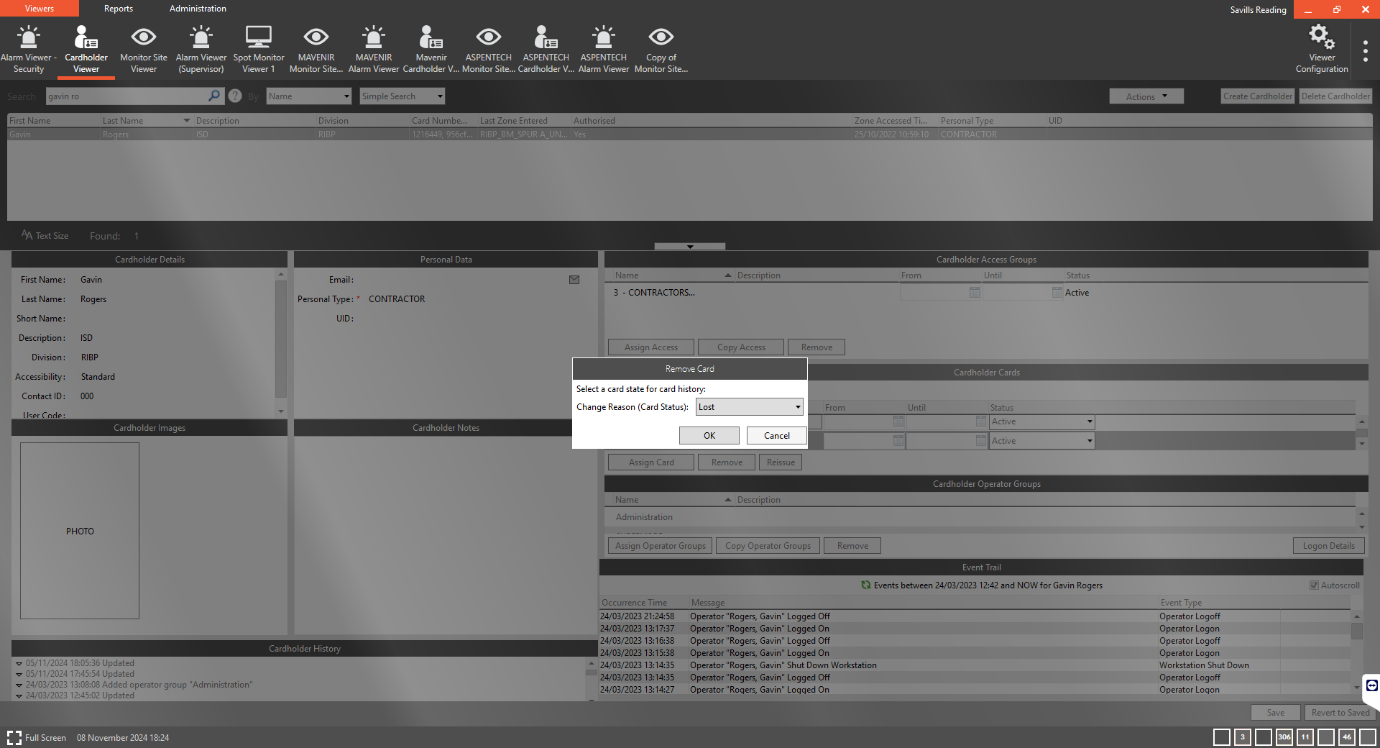Select the Administration operator group row
Image resolution: width=1380 pixels, height=748 pixels.
[x=980, y=517]
